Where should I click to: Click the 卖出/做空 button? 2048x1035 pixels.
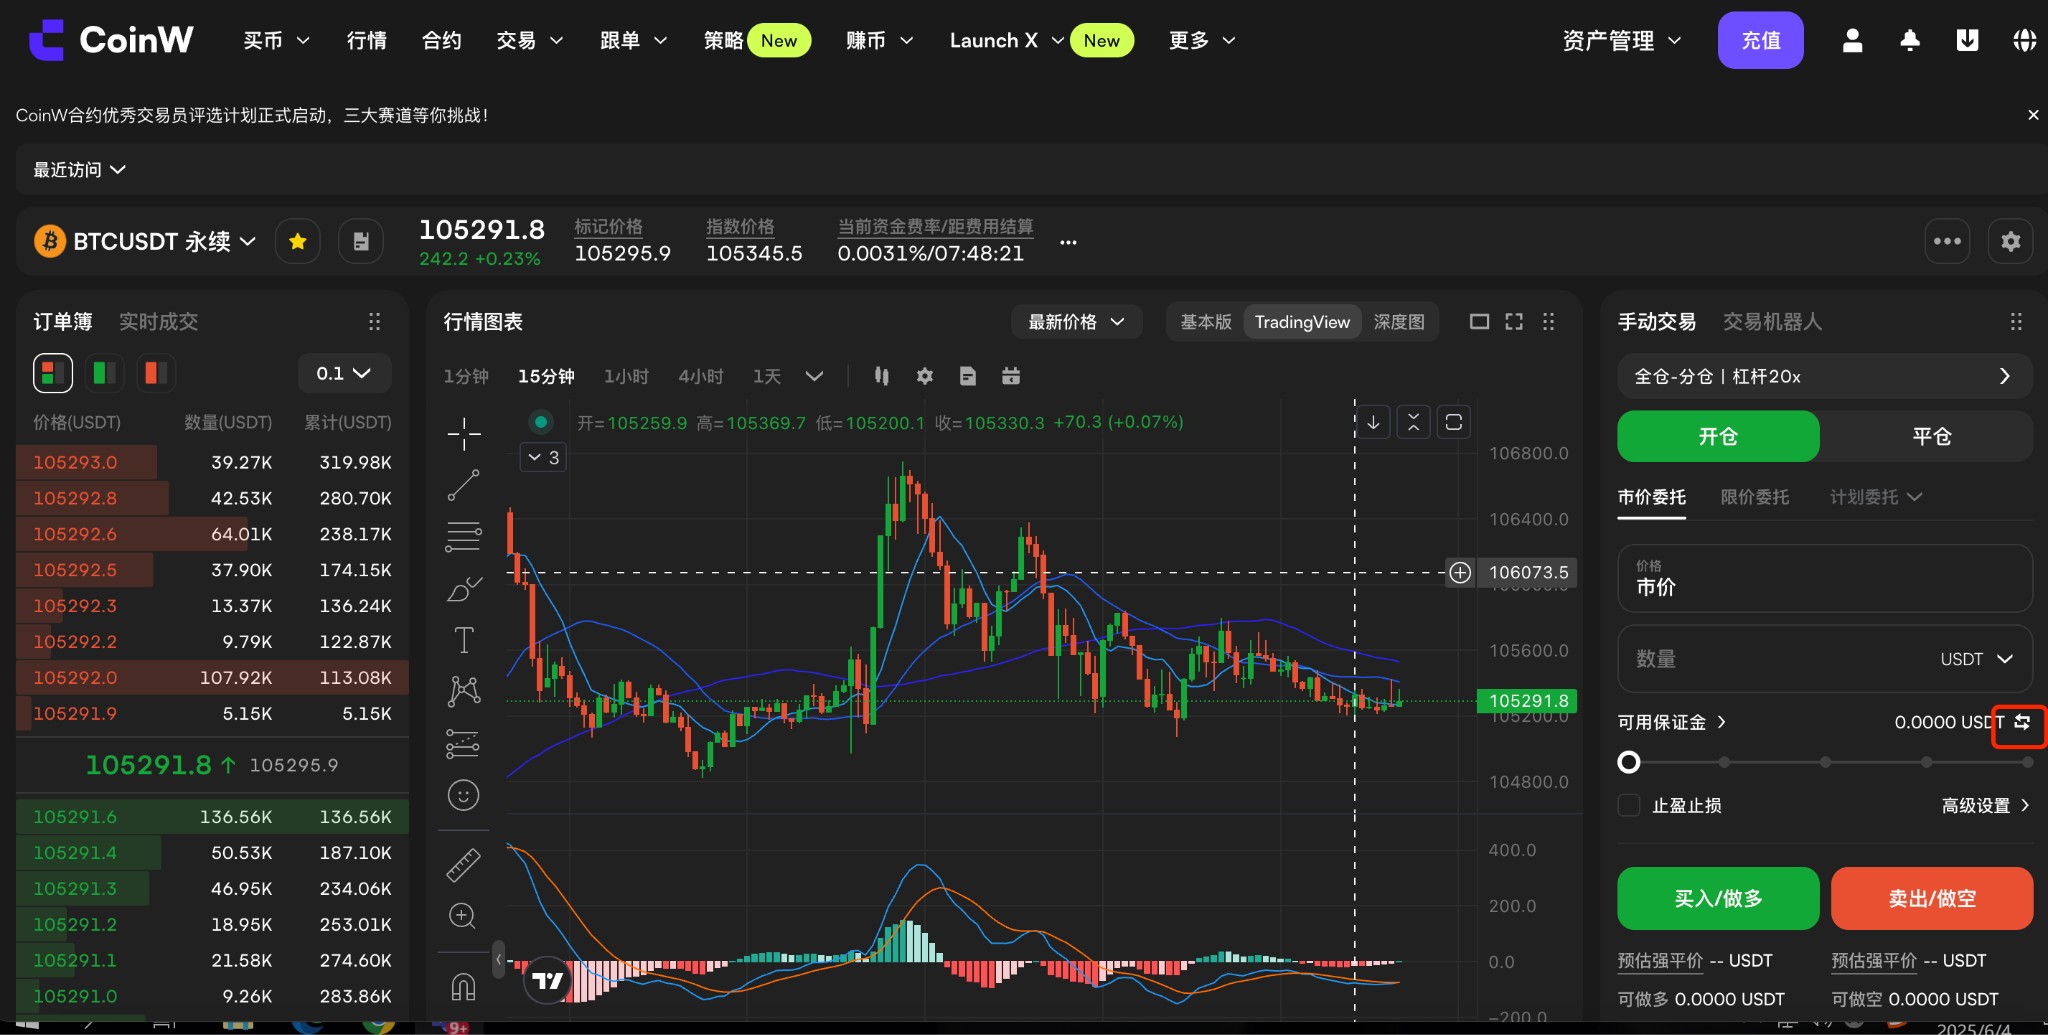1931,898
